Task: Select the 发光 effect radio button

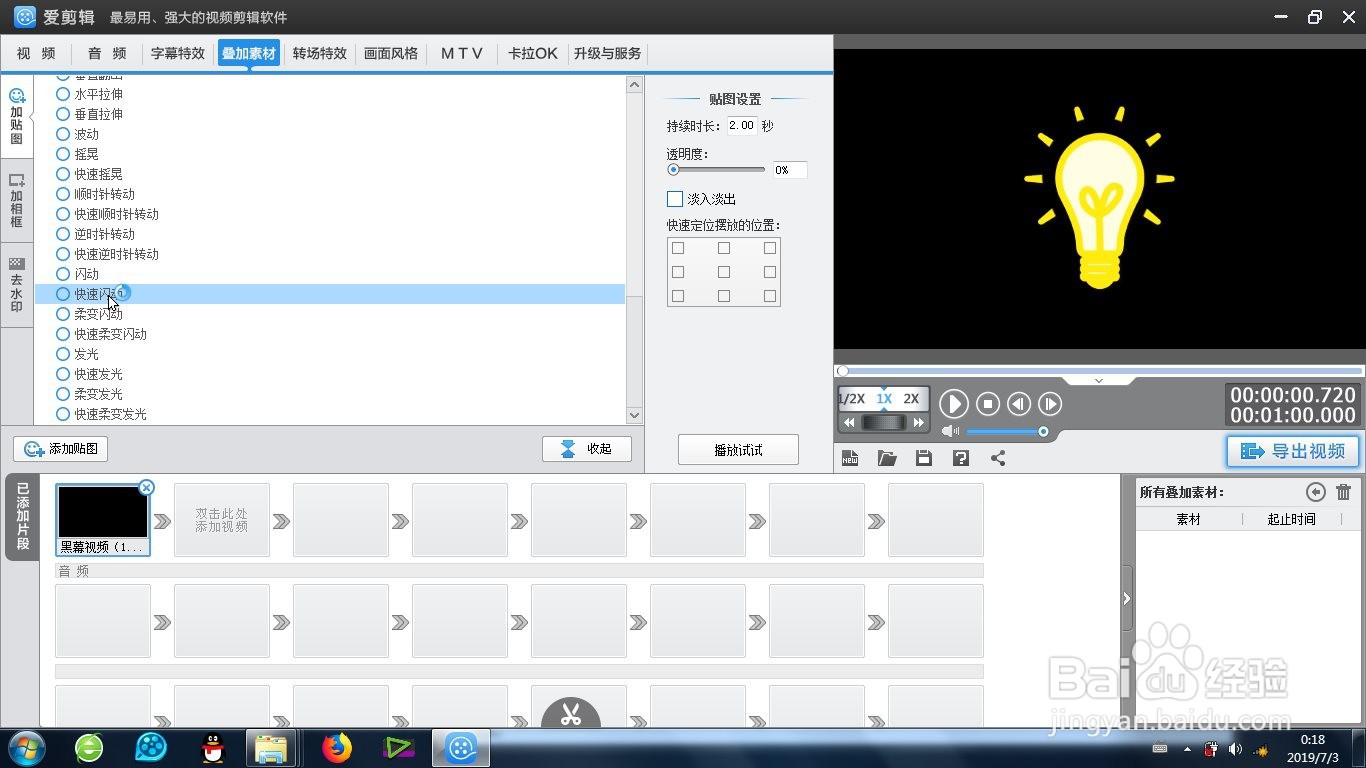Action: pyautogui.click(x=62, y=354)
